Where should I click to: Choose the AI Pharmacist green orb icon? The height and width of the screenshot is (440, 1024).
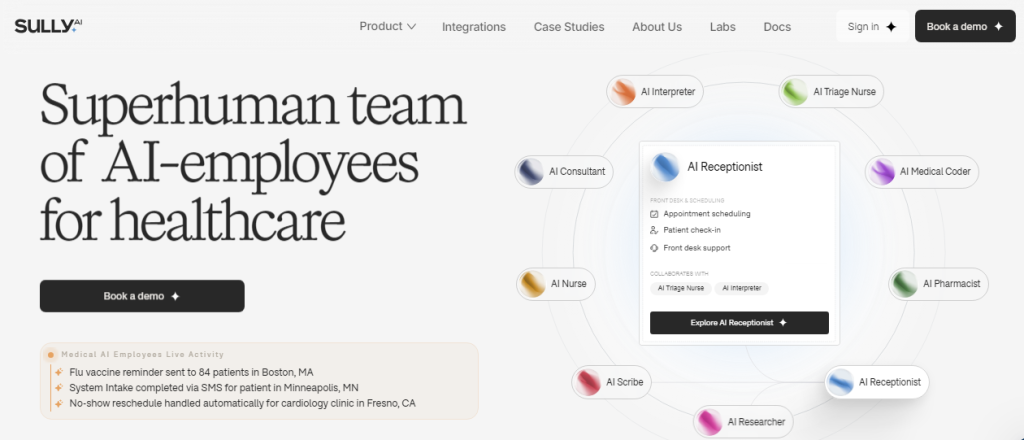coord(905,284)
